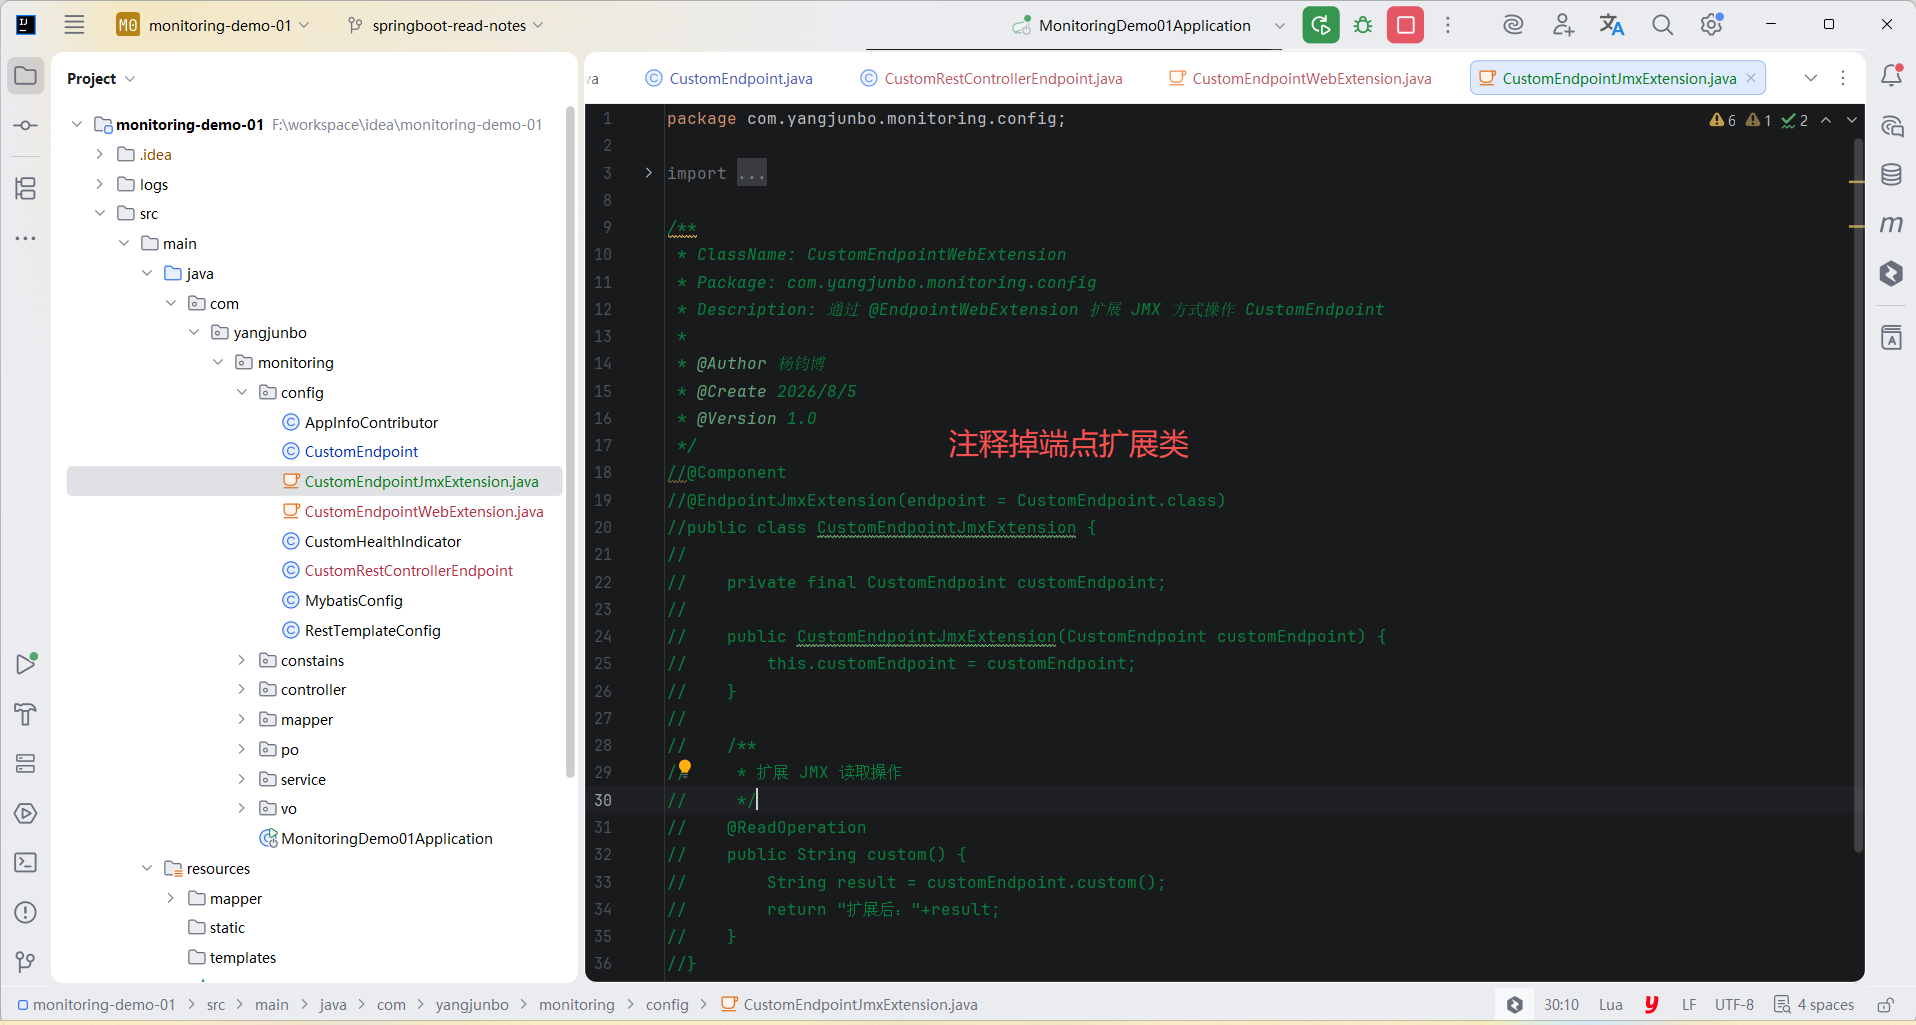Image resolution: width=1916 pixels, height=1025 pixels.
Task: Open the Commit tool window
Action: 26,126
